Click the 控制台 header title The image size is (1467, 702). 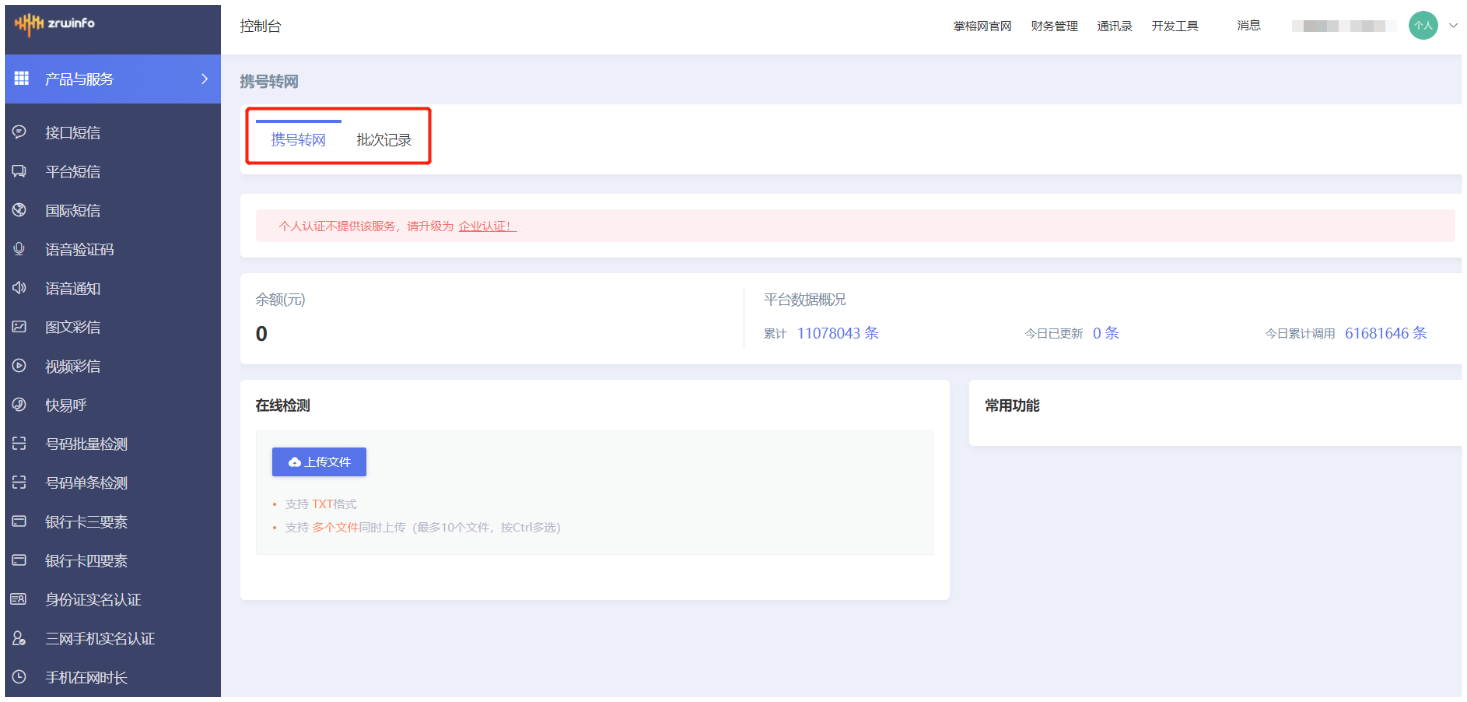point(261,26)
